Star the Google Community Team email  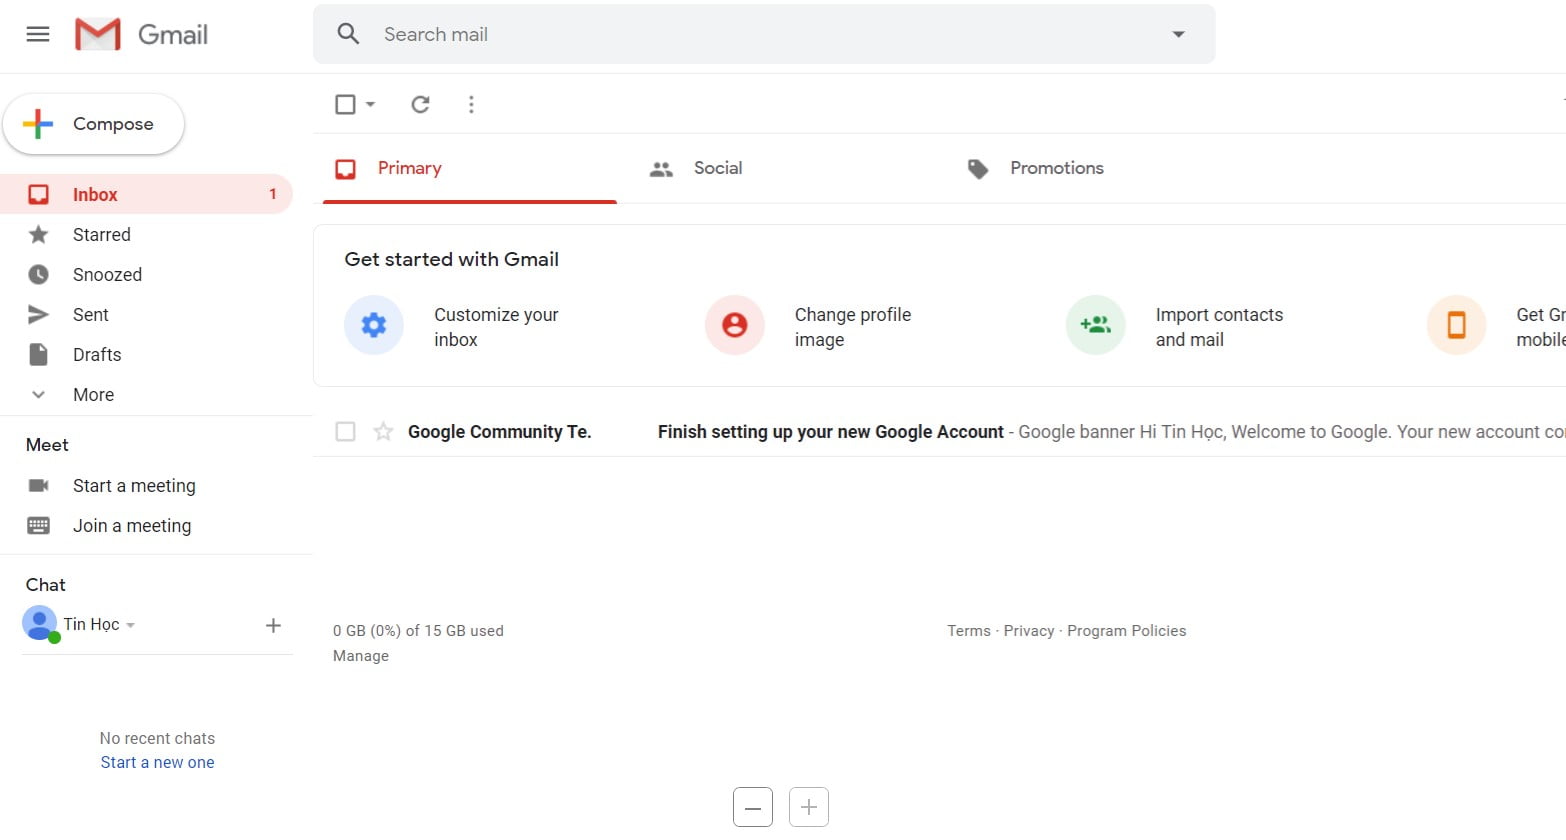[383, 431]
